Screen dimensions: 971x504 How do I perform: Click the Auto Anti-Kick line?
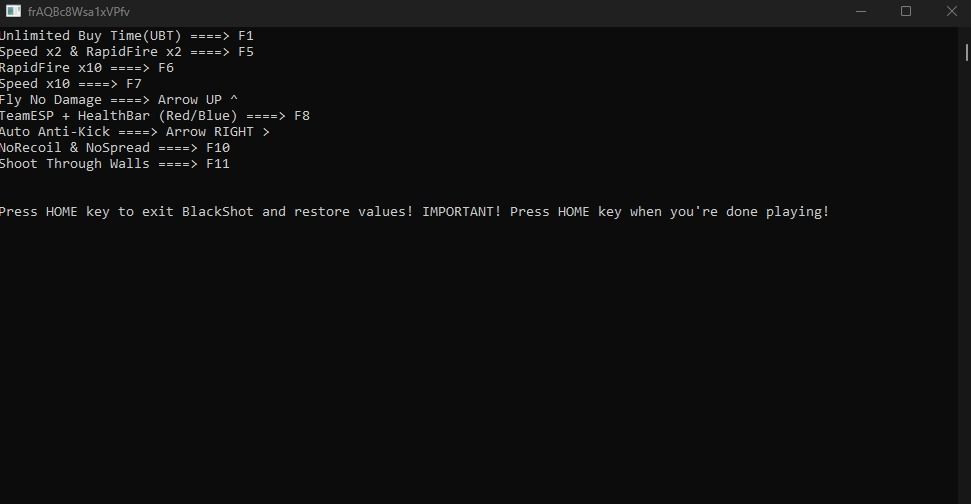tap(134, 132)
